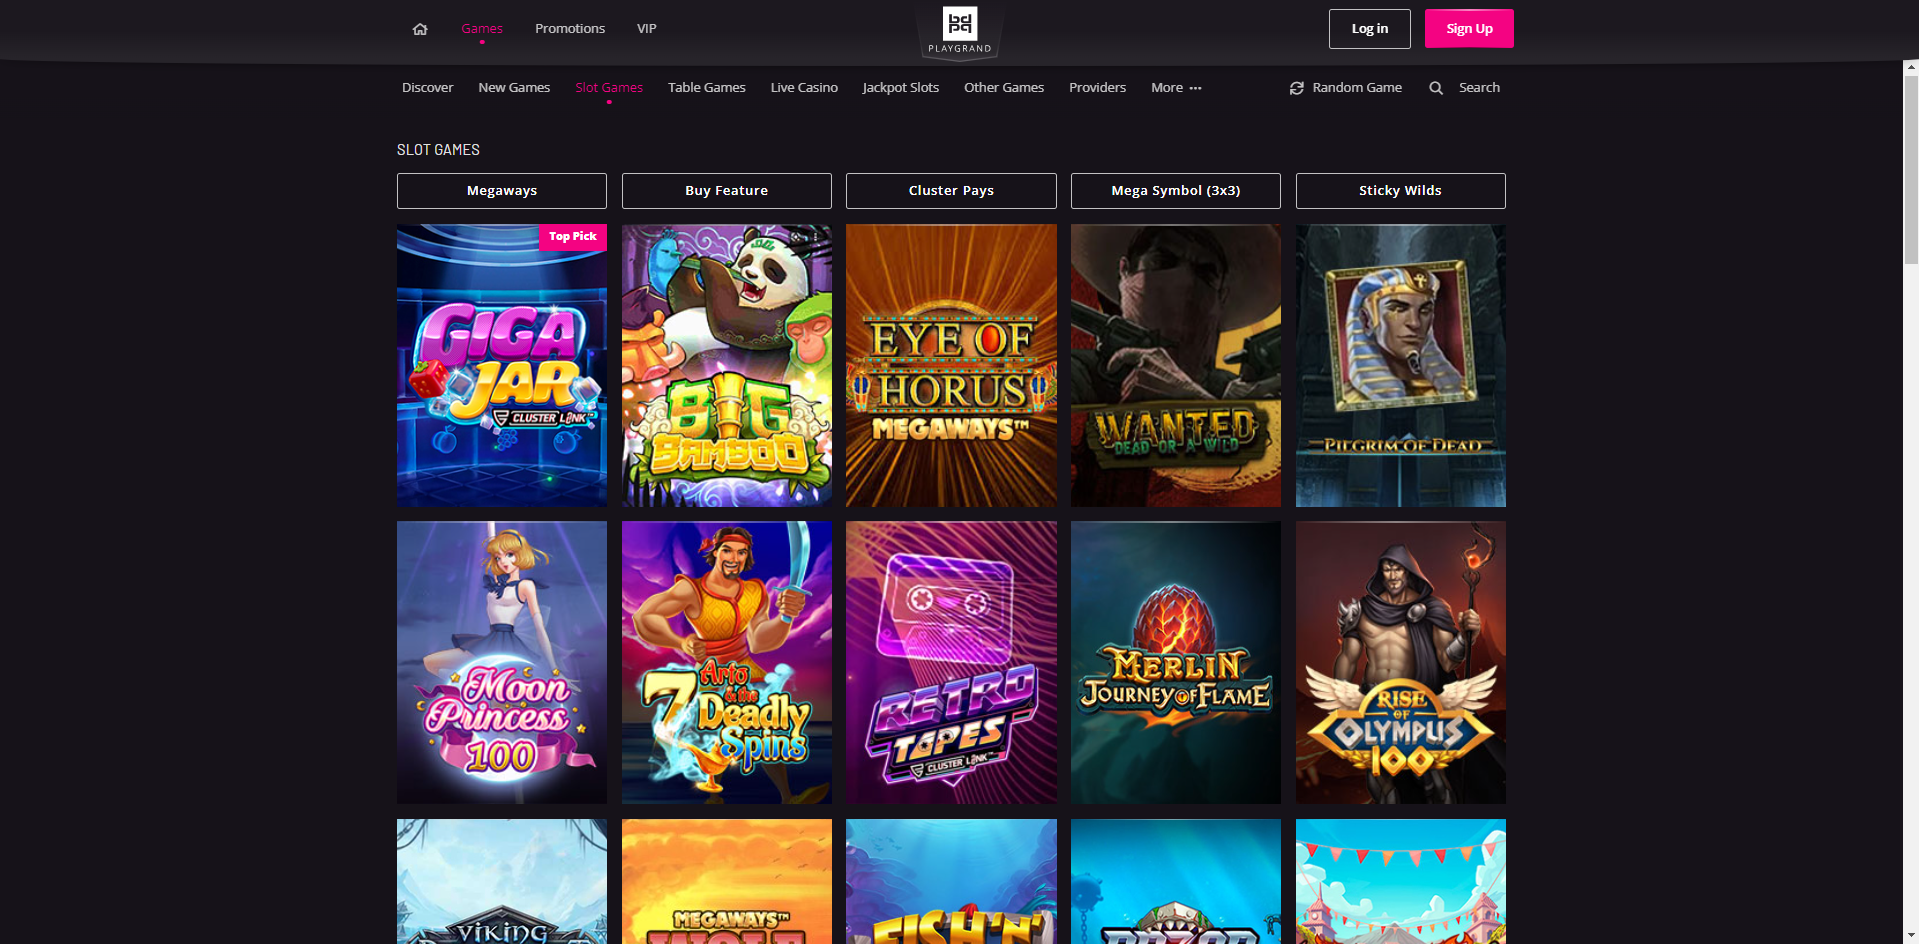Viewport: 1919px width, 944px height.
Task: Filter slots by Mega Symbol (3x3)
Action: pos(1176,191)
